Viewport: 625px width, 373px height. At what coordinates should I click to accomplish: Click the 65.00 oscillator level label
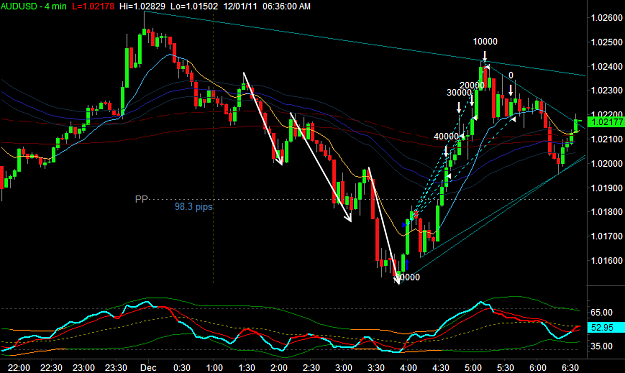tap(601, 312)
